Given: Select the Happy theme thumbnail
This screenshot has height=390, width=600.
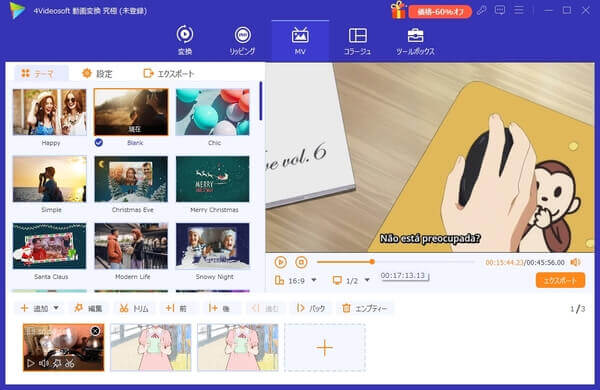Looking at the screenshot, I should 50,112.
